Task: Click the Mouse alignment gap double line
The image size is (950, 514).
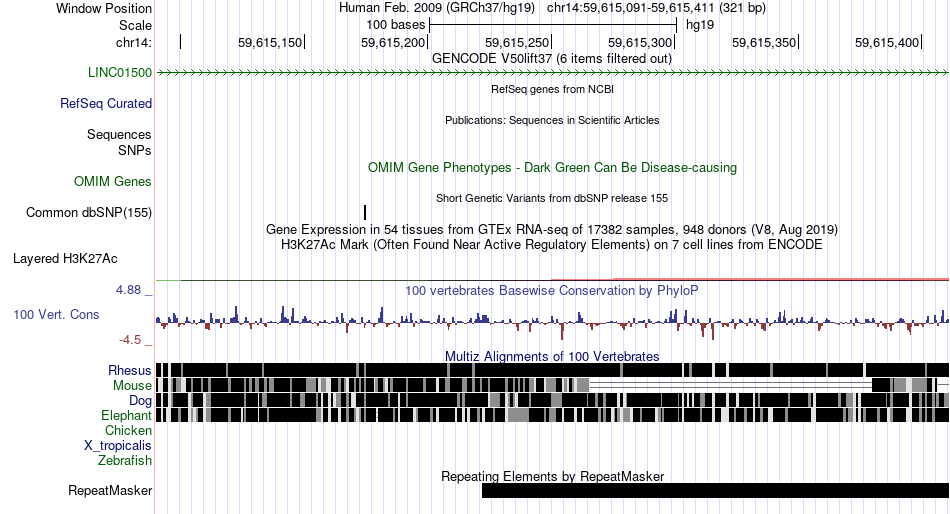Action: tap(730, 386)
